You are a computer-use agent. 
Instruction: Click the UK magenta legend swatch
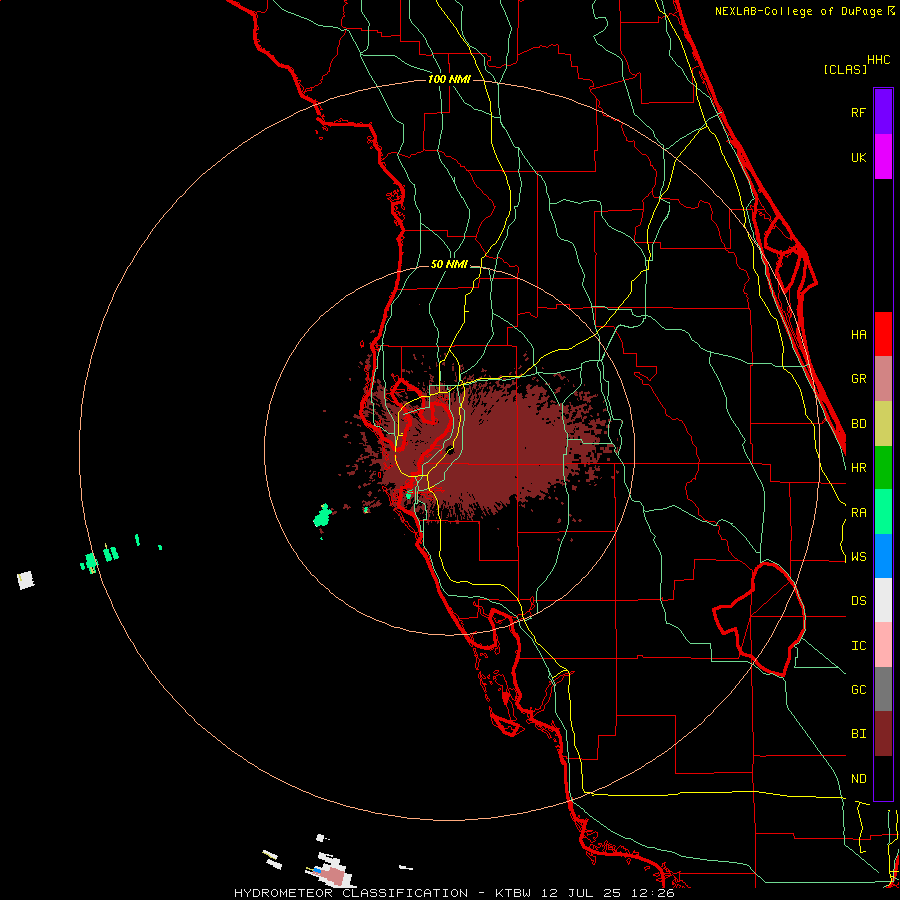[x=883, y=156]
